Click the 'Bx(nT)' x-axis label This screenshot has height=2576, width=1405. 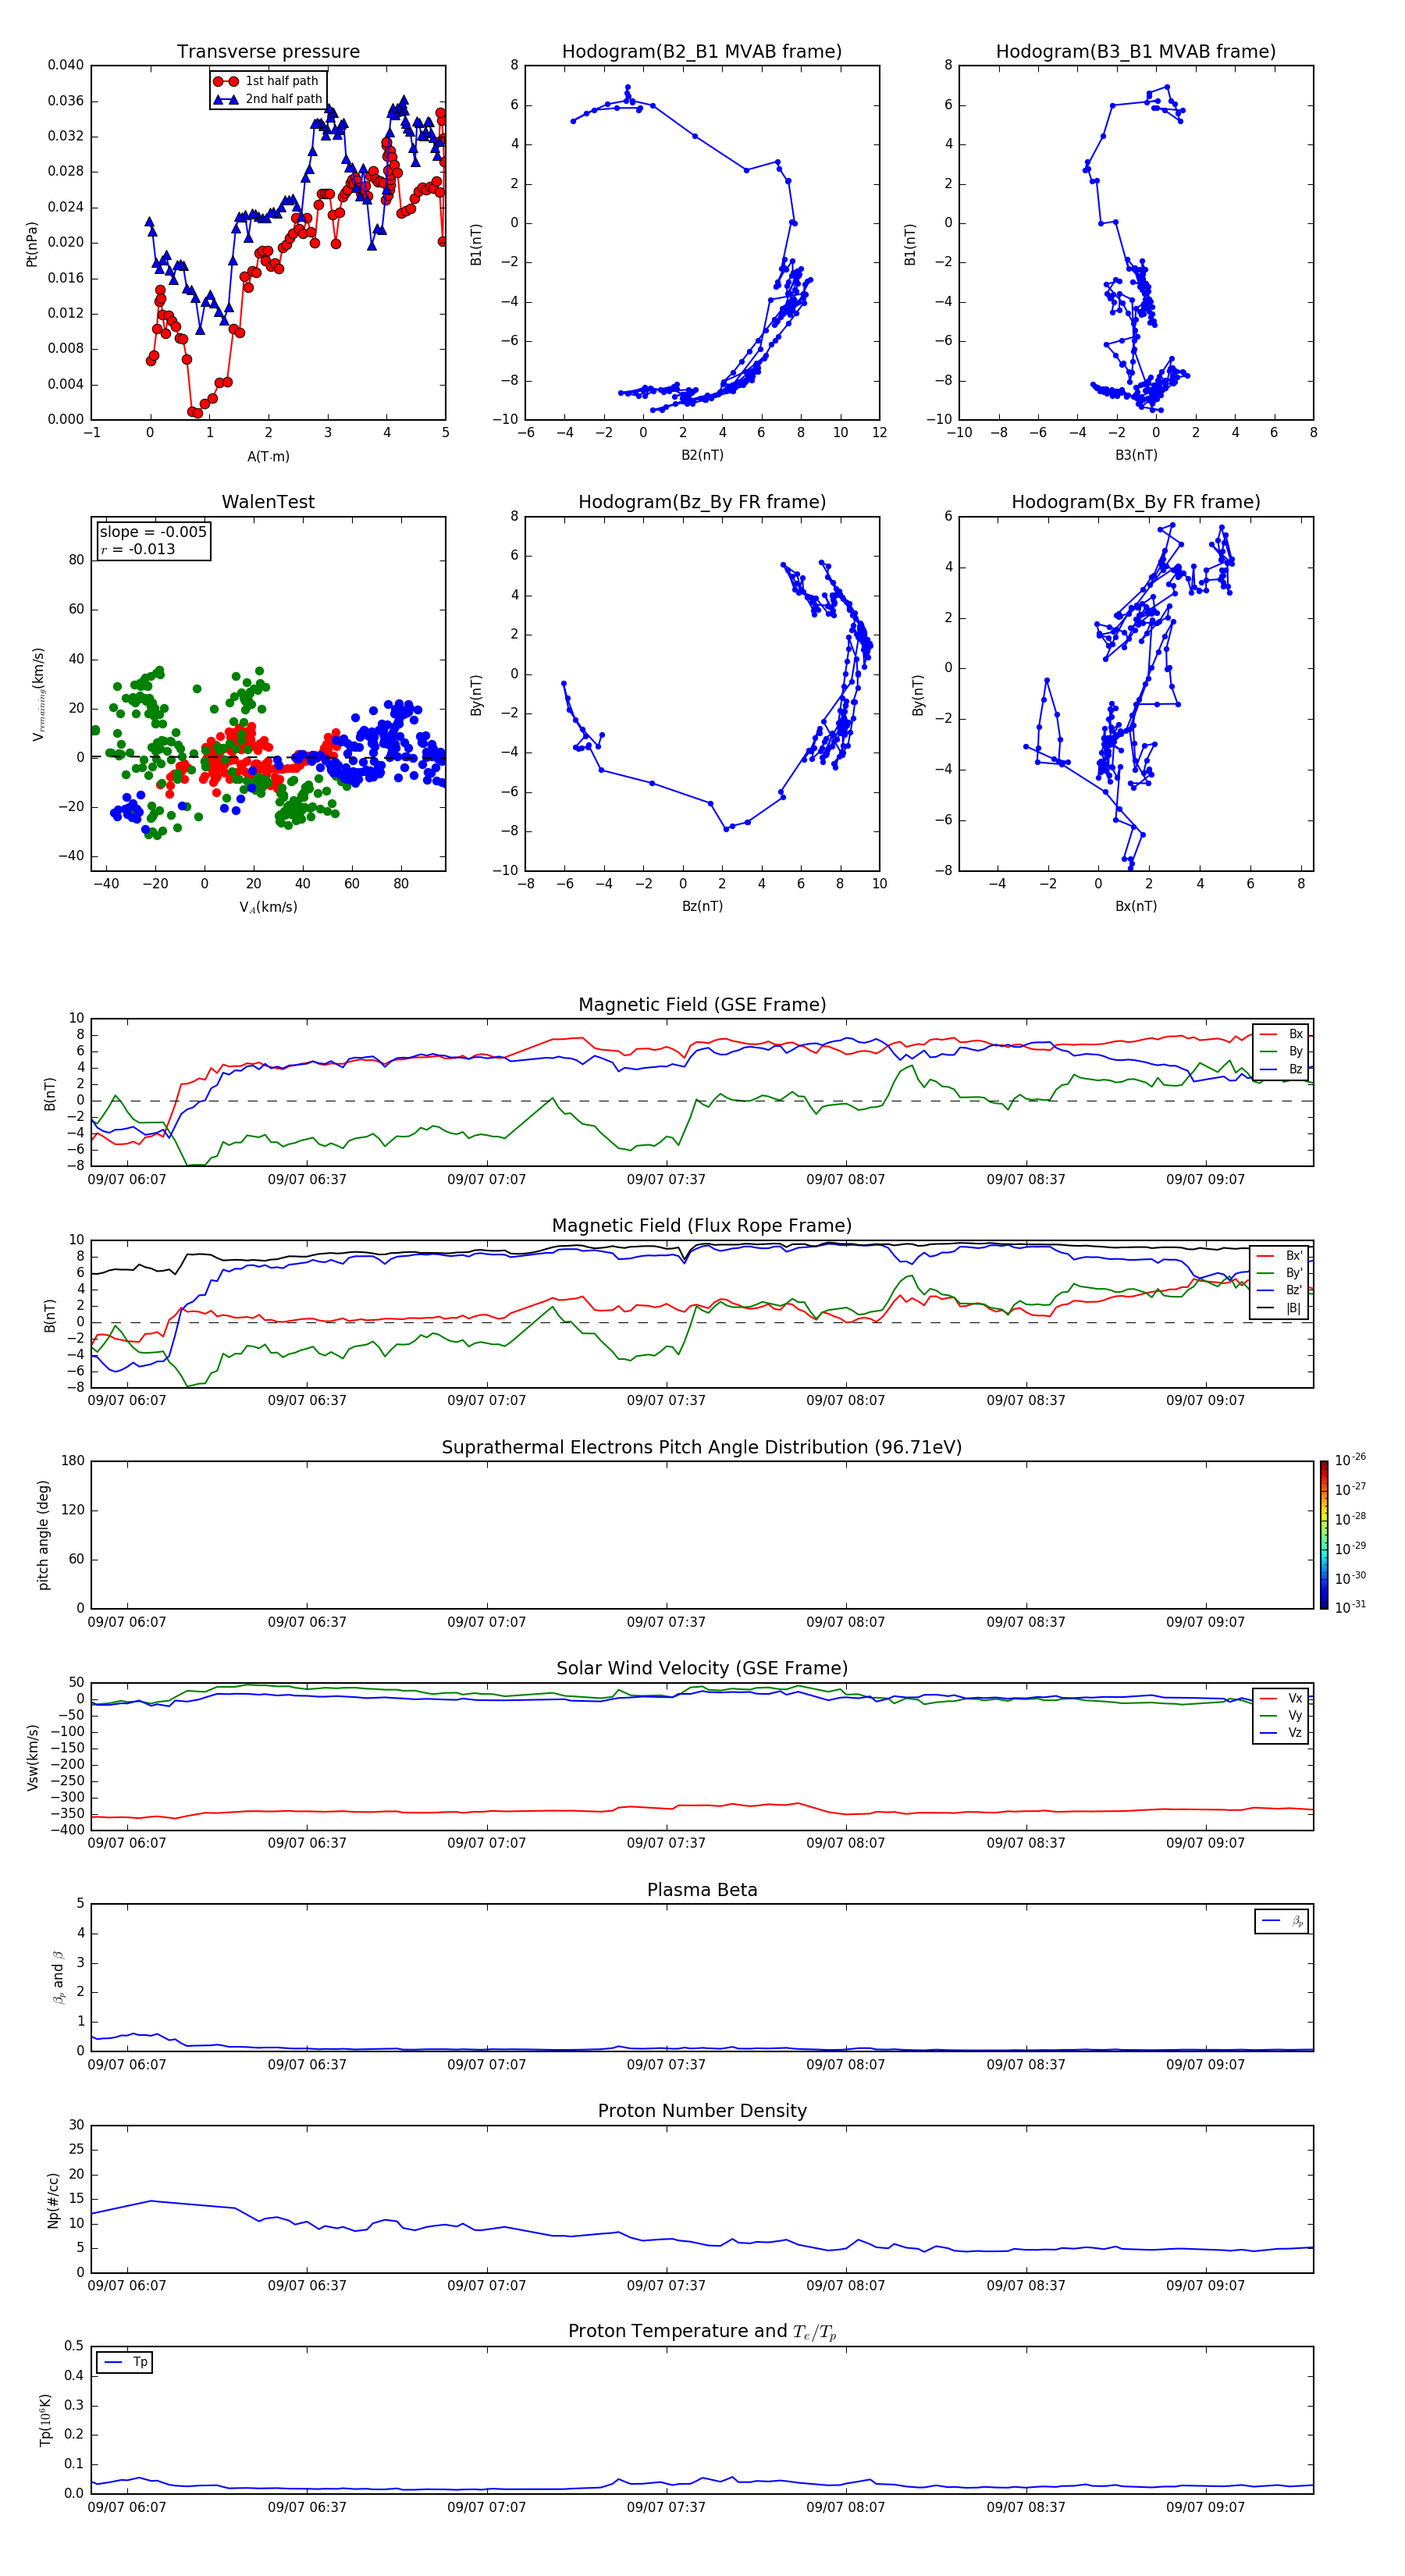pos(1136,906)
